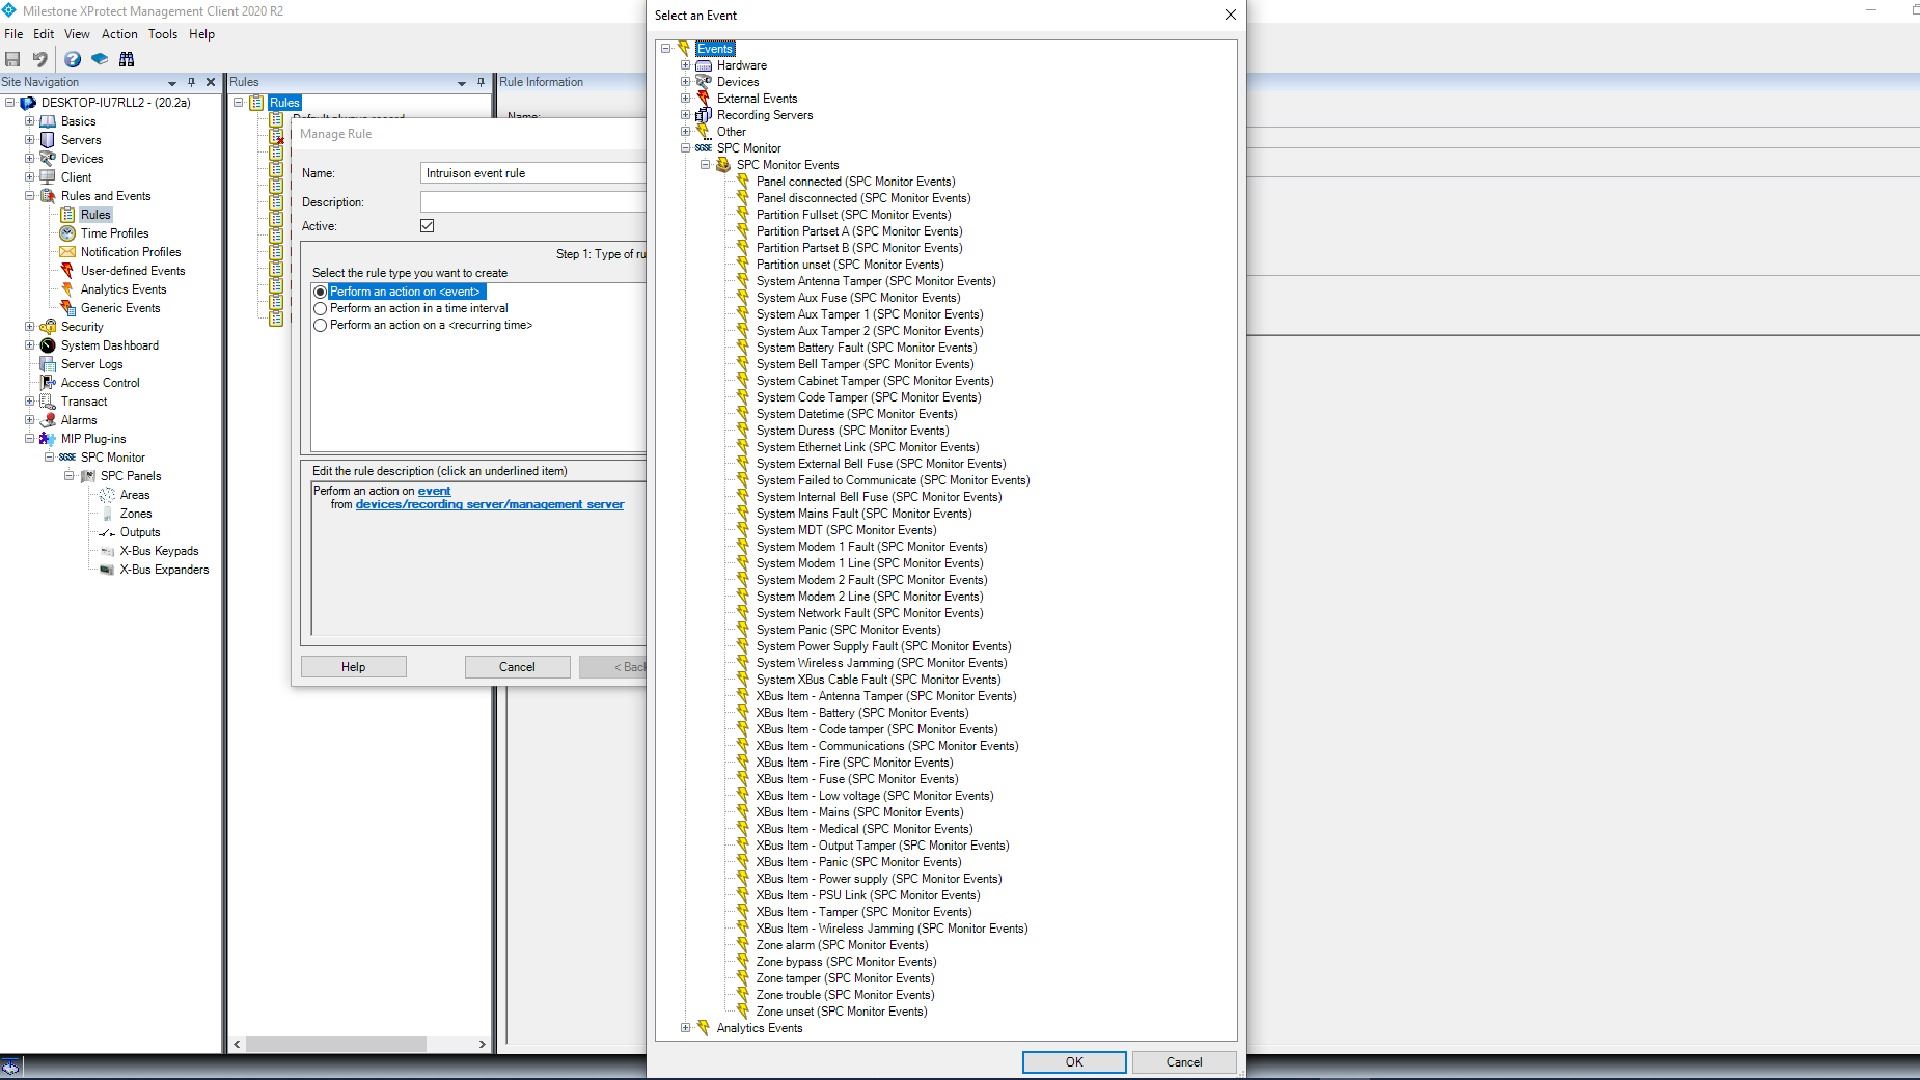Image resolution: width=1920 pixels, height=1080 pixels.
Task: Expand the Security node in Site Navigation
Action: 30,327
